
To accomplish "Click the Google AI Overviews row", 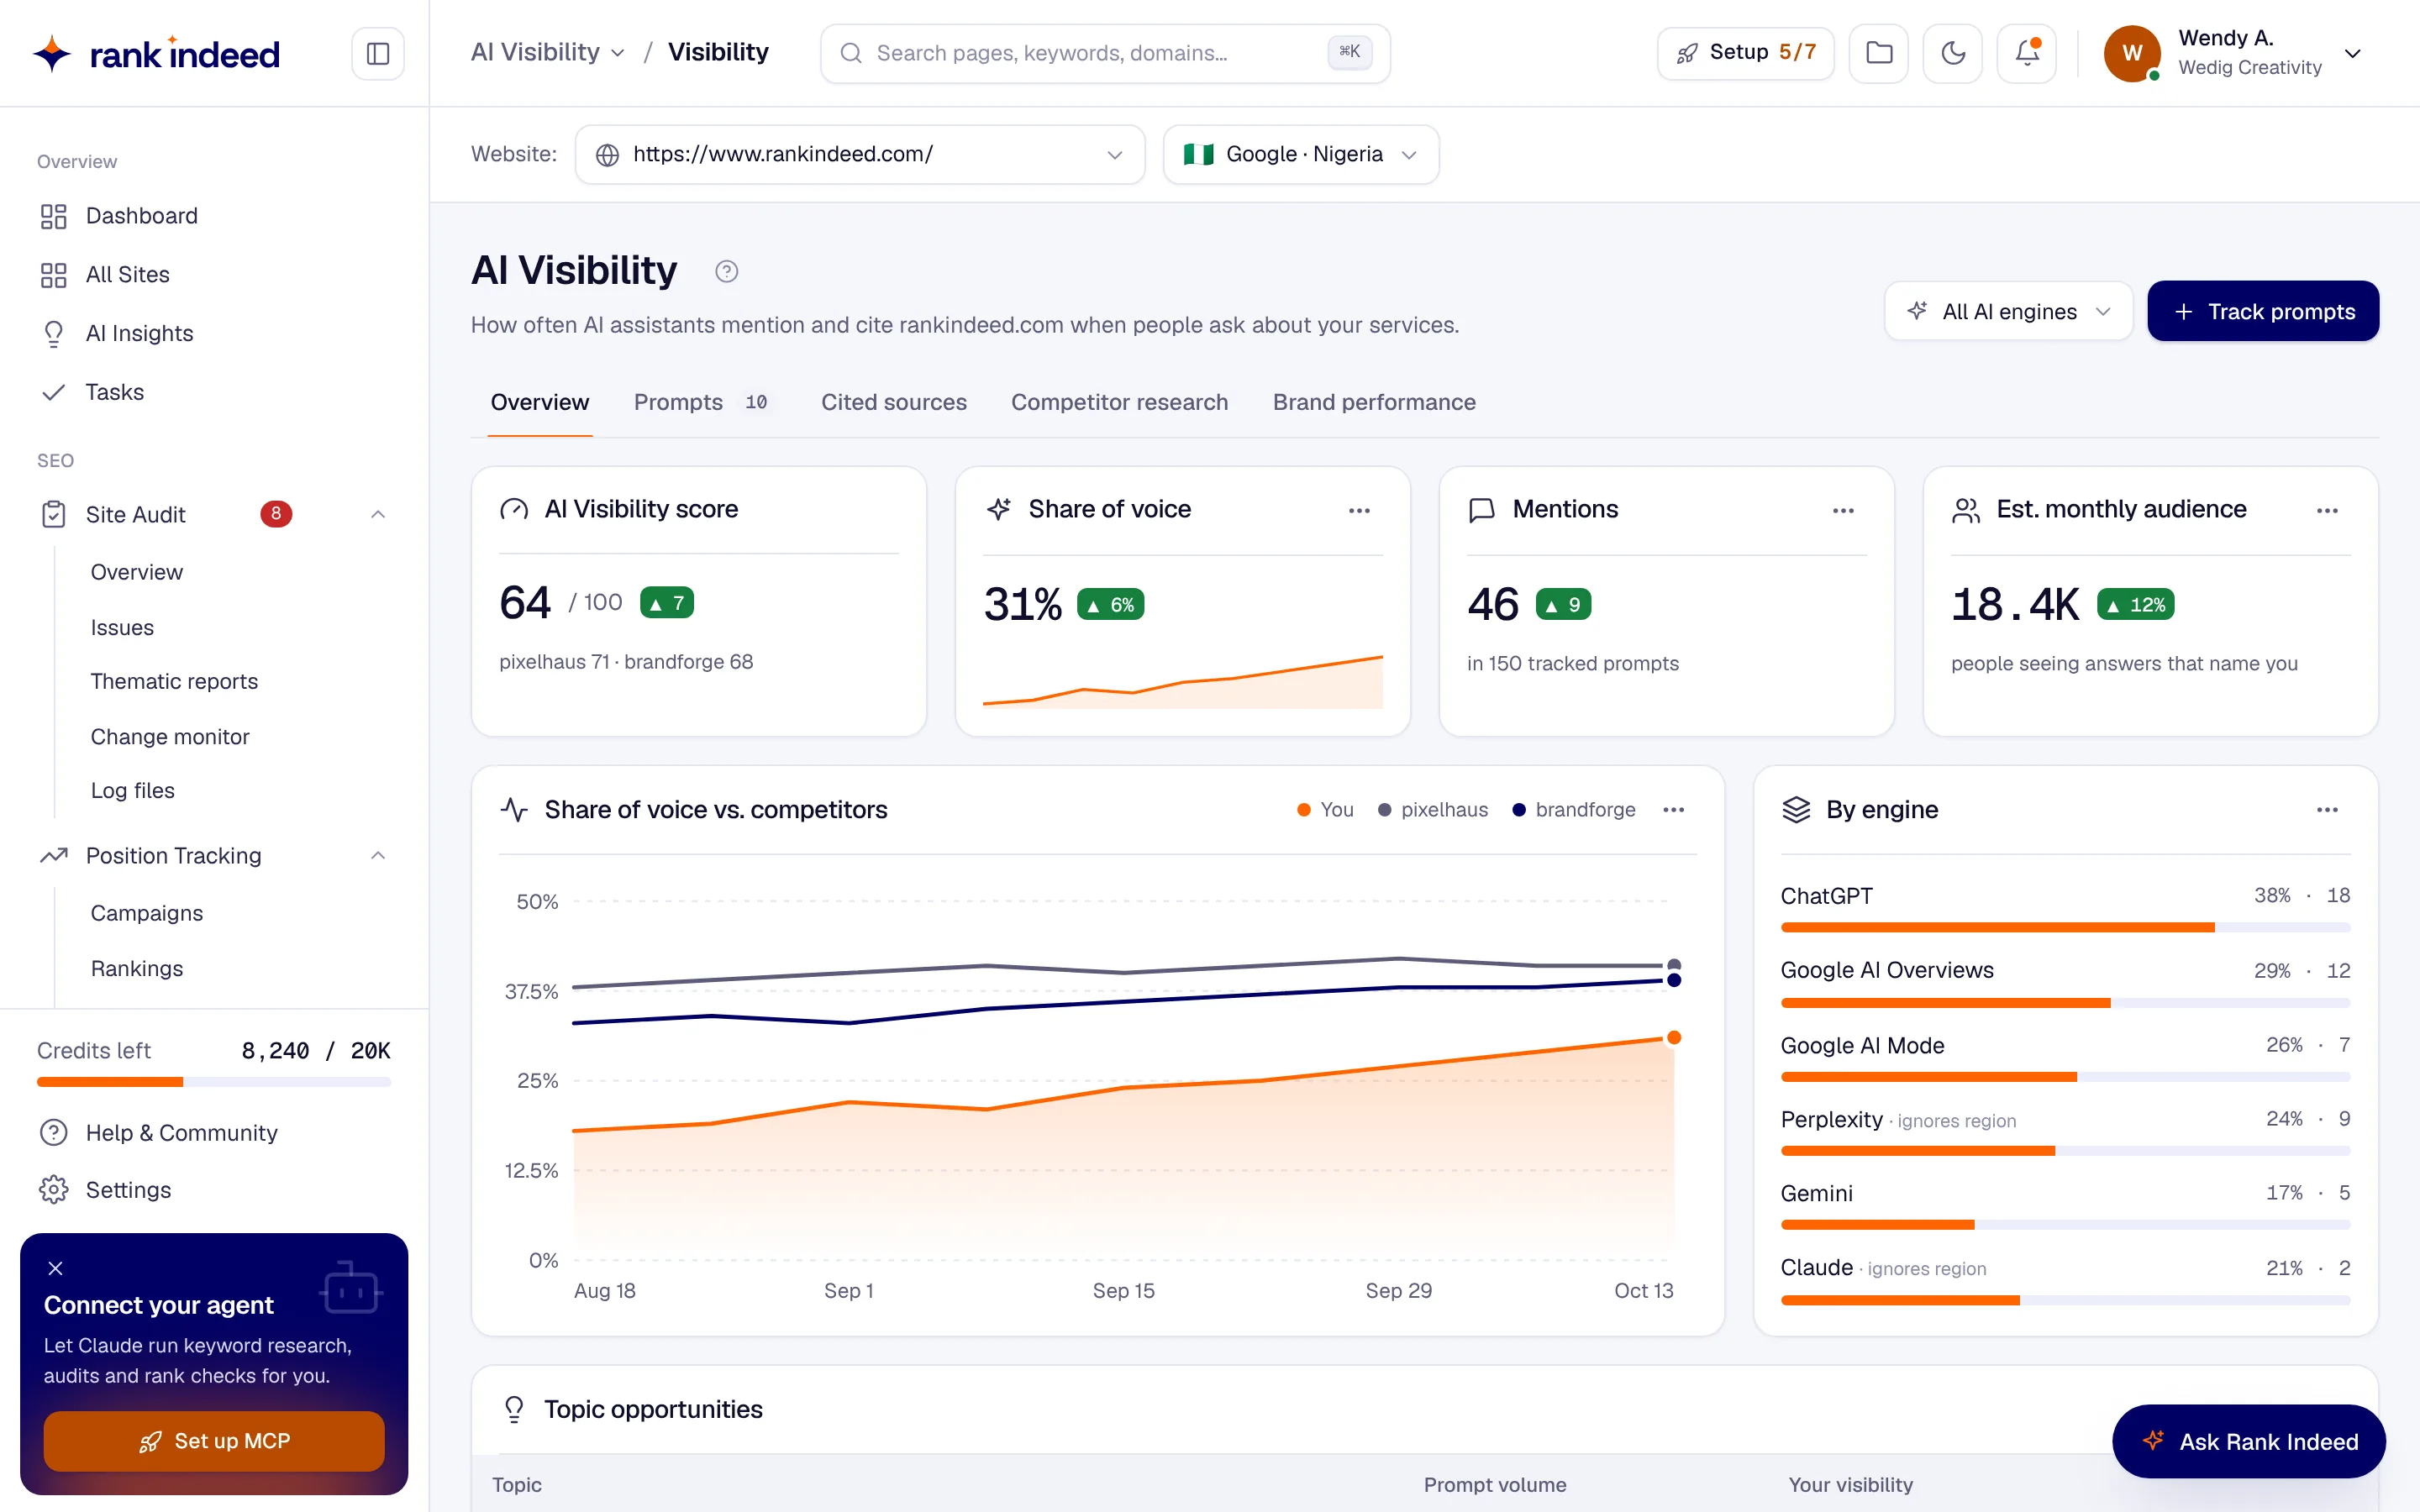I will point(2065,981).
